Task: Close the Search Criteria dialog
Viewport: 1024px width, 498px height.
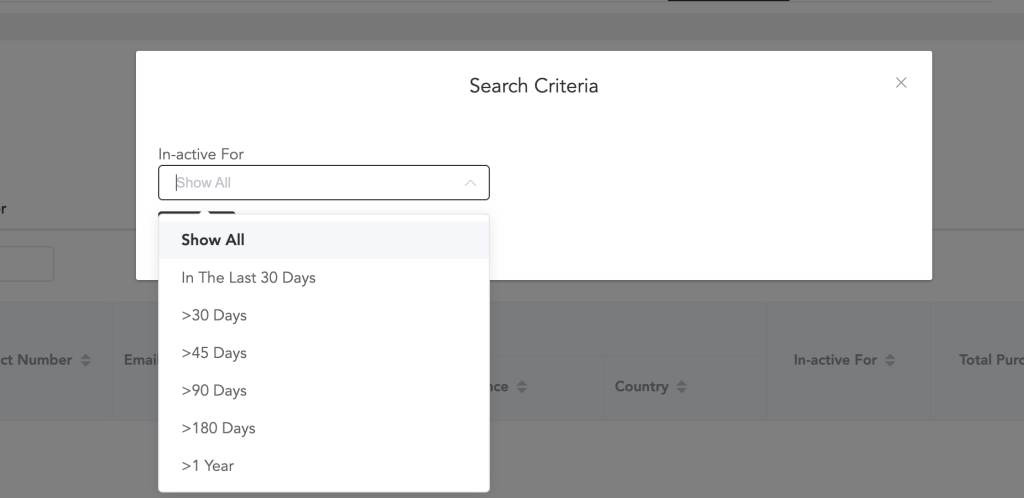Action: pos(901,83)
